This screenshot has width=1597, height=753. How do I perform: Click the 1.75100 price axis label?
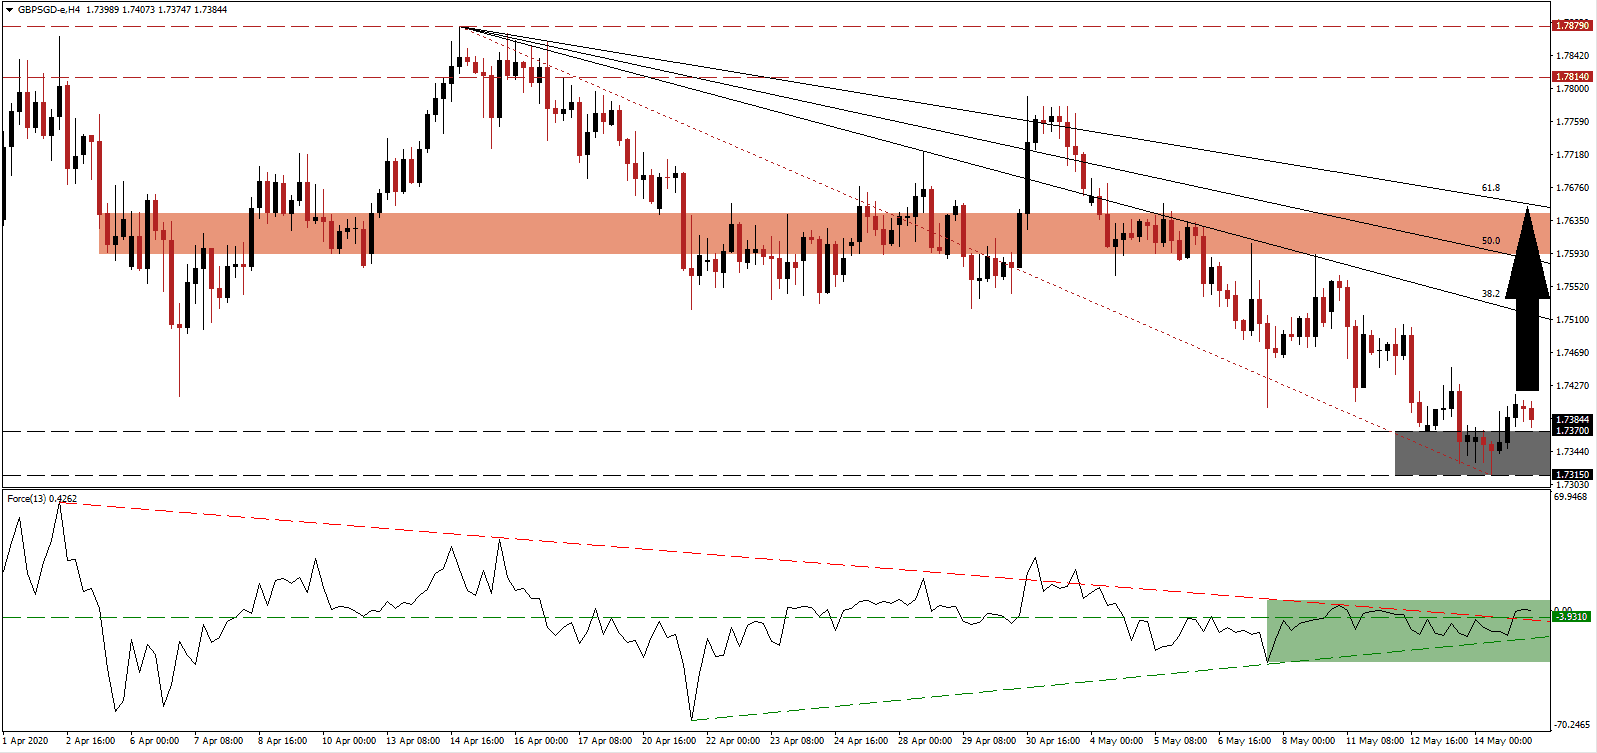tap(1572, 320)
